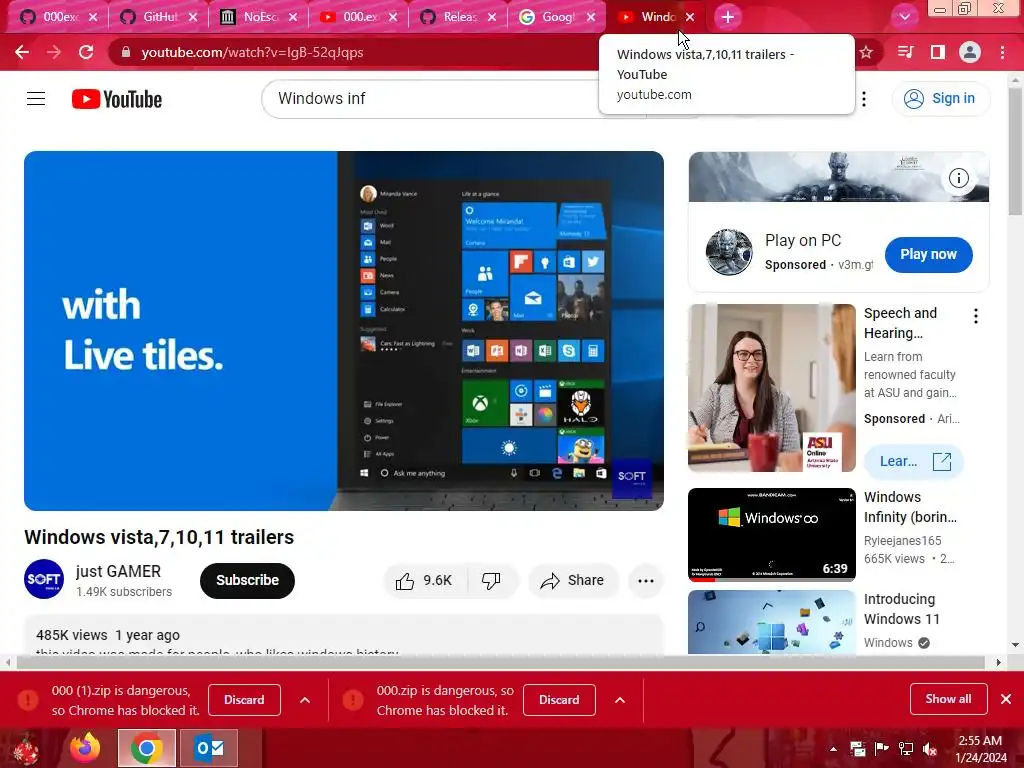Bookmark this page with the star icon
Viewport: 1024px width, 768px height.
point(866,52)
